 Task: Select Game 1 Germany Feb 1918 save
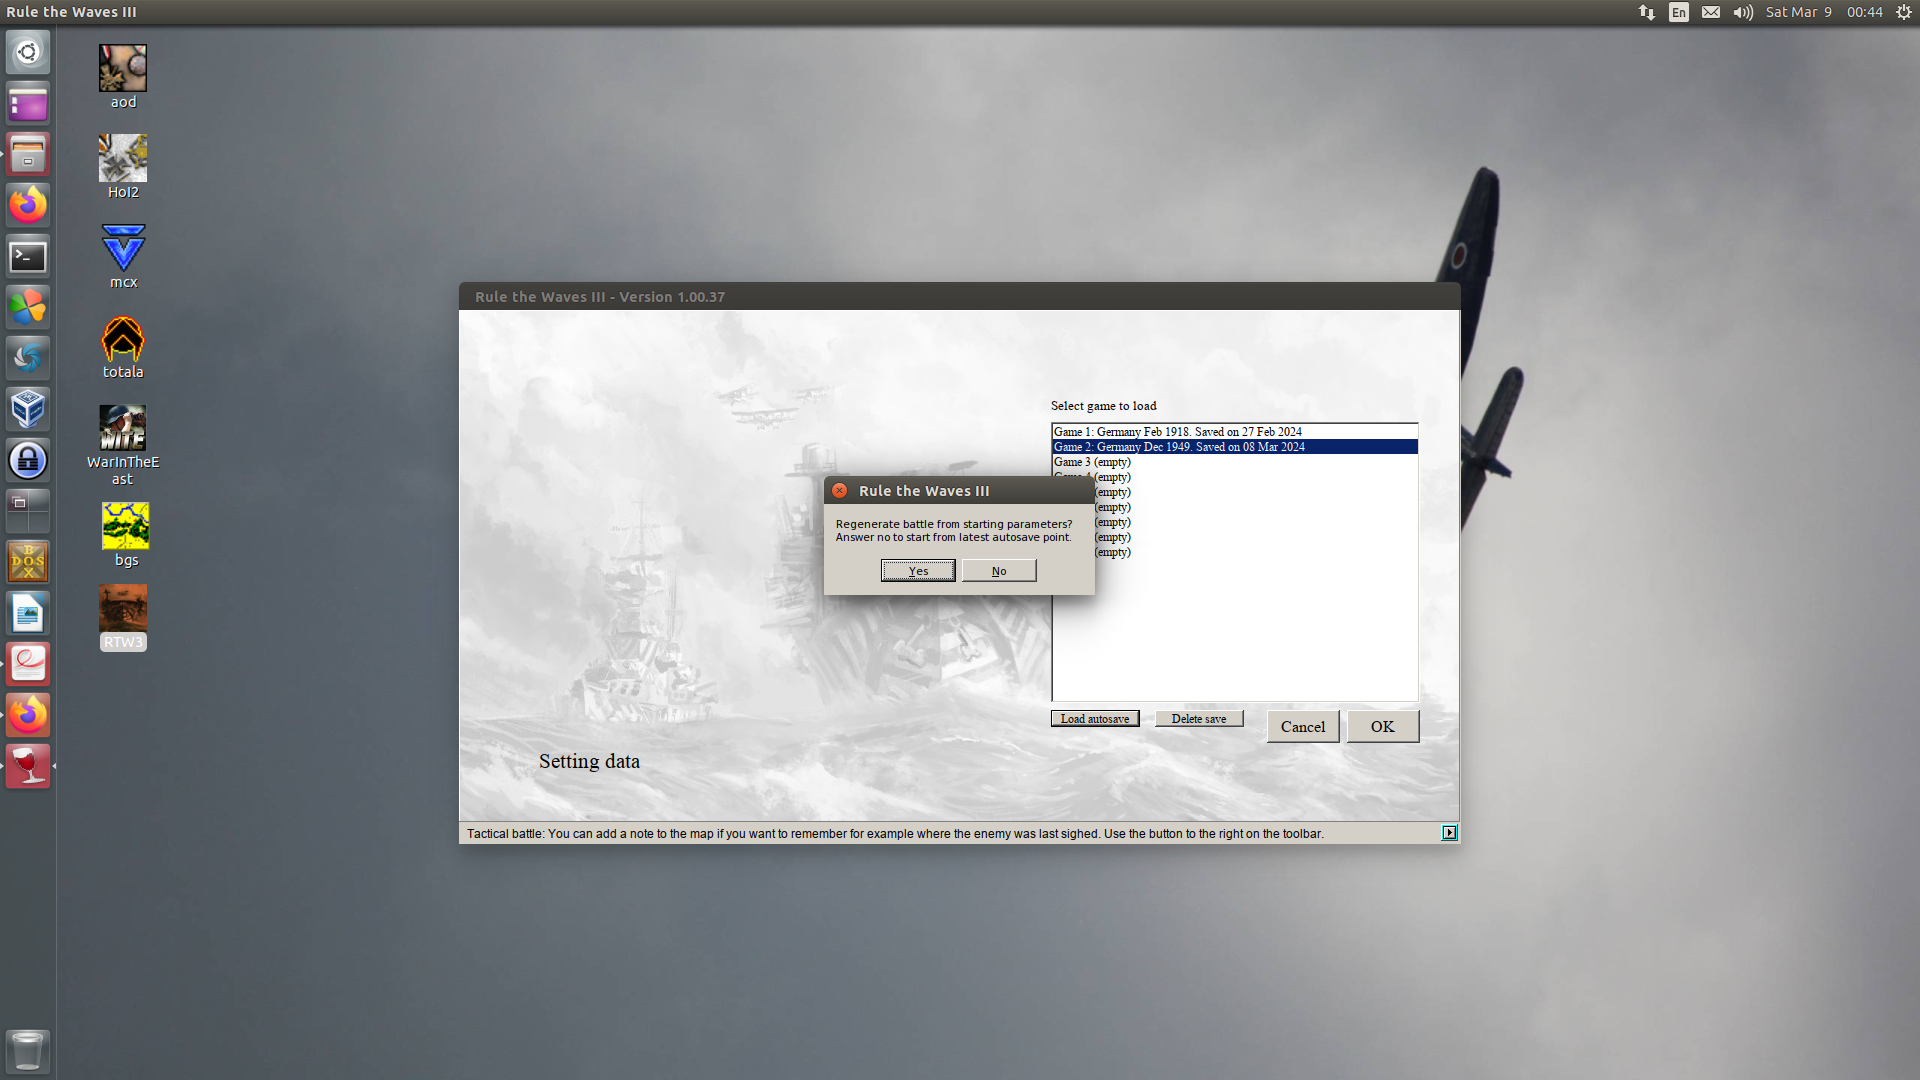coord(1234,432)
